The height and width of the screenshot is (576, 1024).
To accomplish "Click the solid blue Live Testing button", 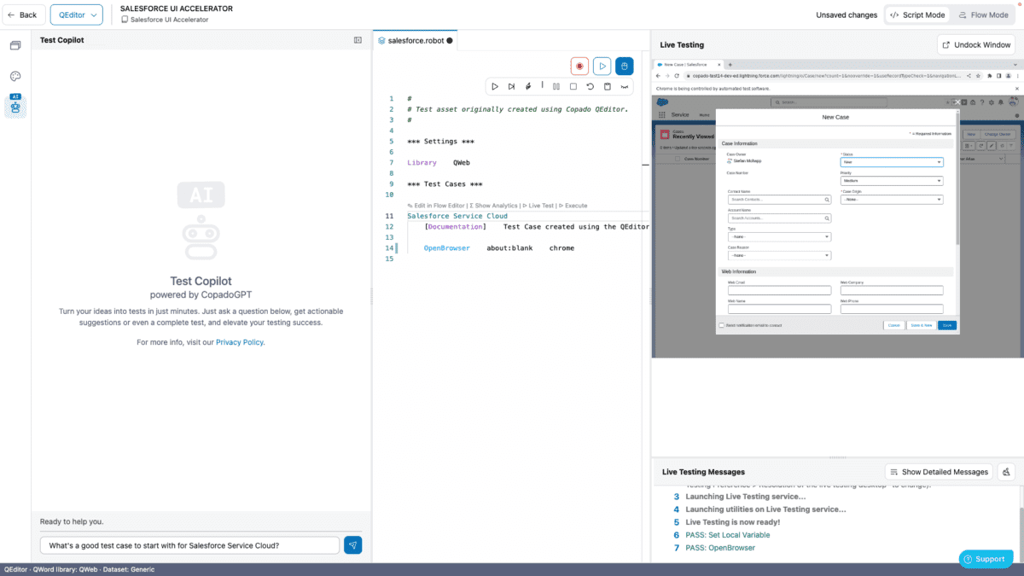I will 624,66.
